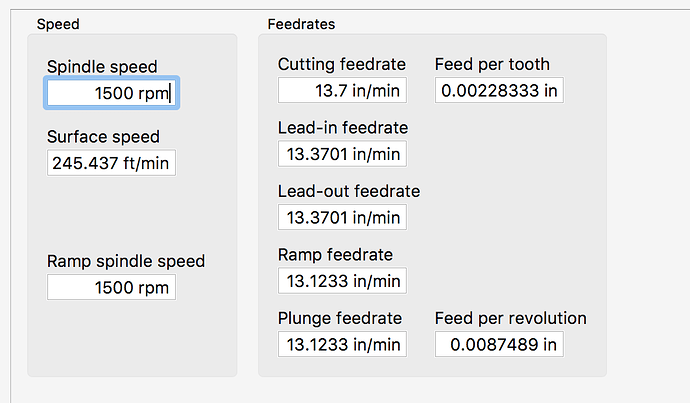Click the Surface speed value field
This screenshot has height=403, width=690.
111,163
